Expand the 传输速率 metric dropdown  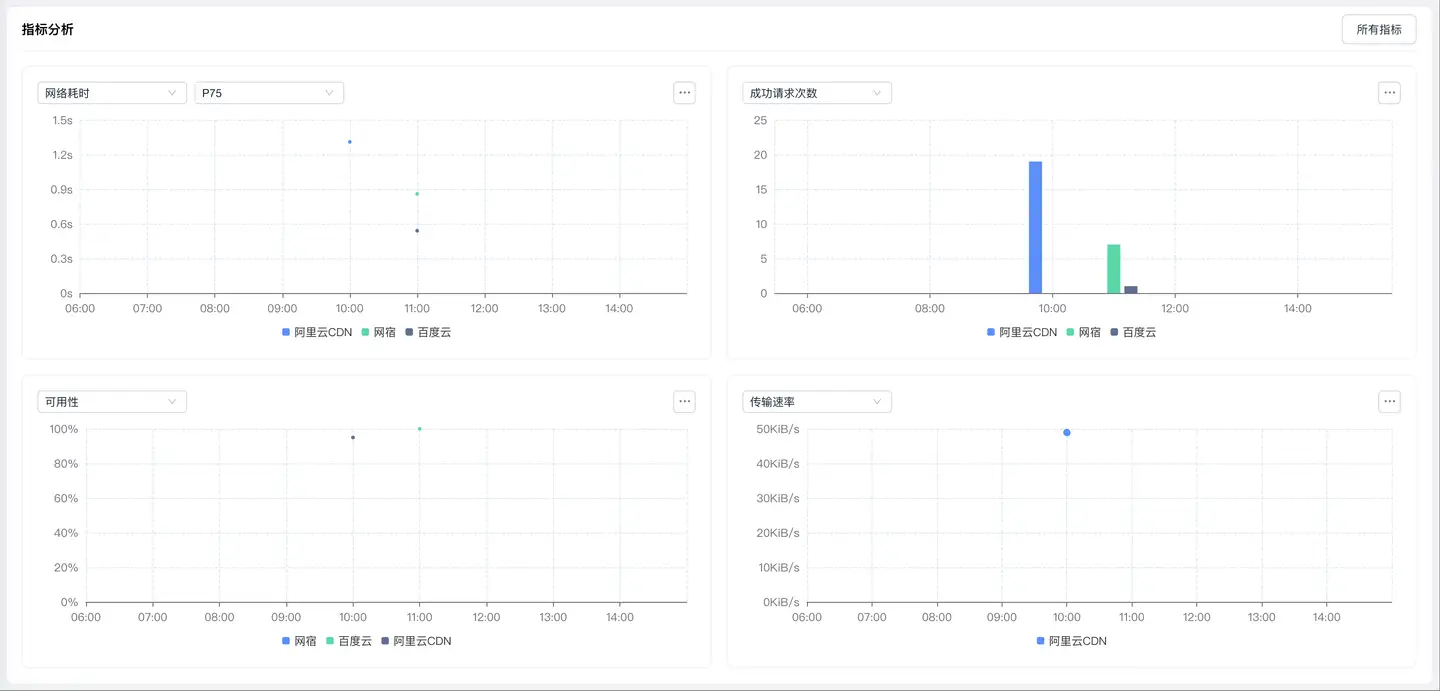pyautogui.click(x=816, y=402)
